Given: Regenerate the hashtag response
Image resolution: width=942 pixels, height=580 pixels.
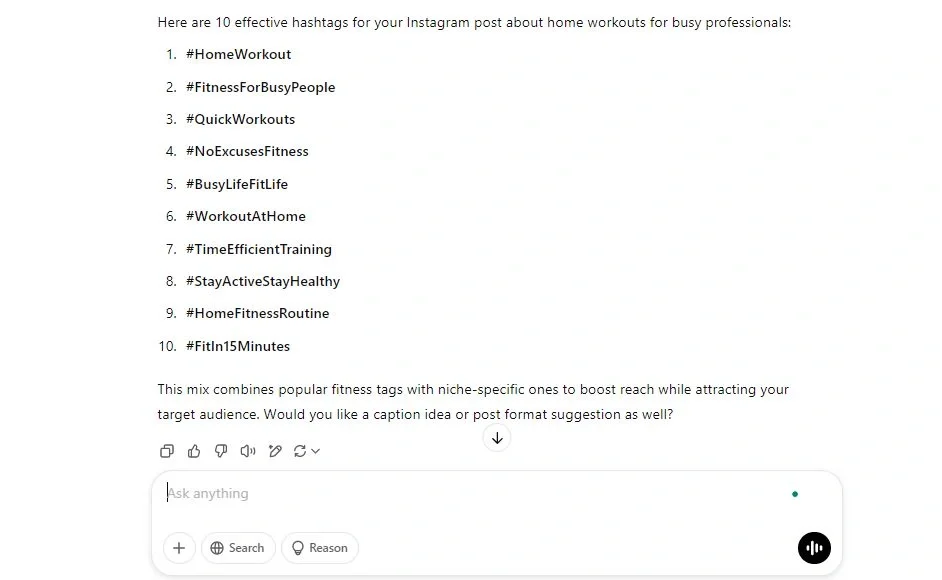Looking at the screenshot, I should [301, 451].
